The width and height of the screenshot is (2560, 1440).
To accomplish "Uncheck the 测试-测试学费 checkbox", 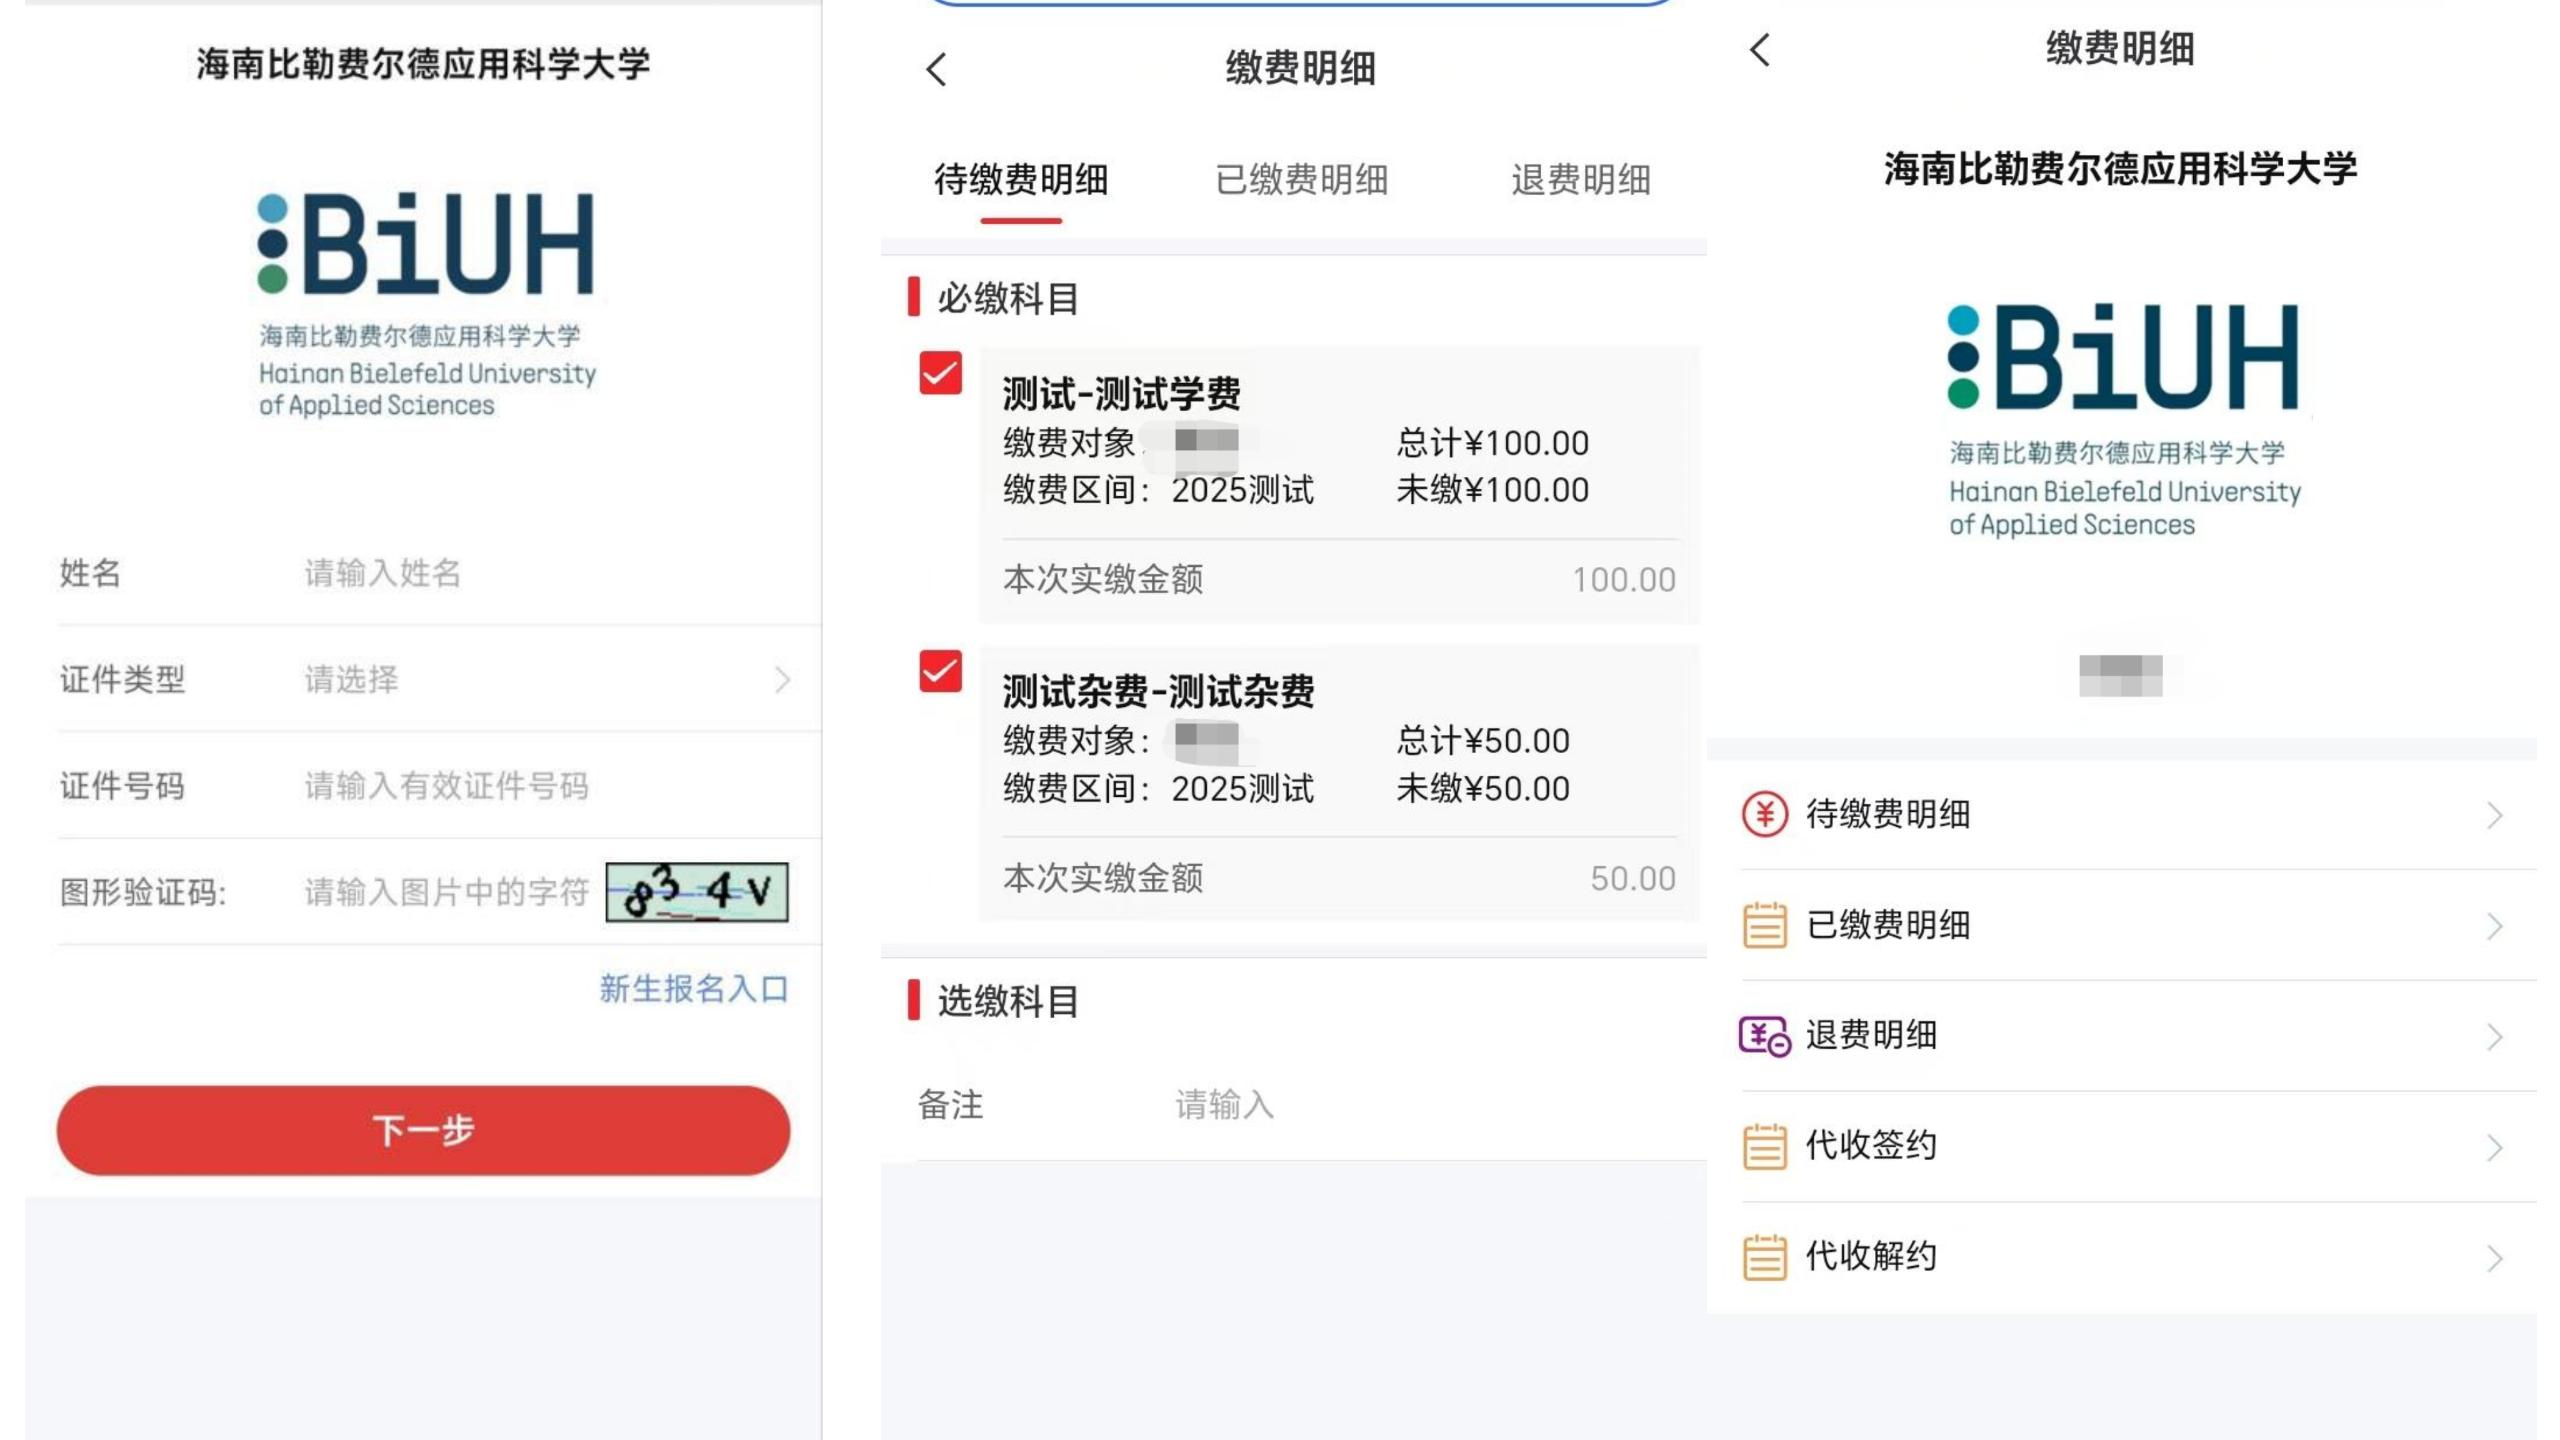I will 940,373.
